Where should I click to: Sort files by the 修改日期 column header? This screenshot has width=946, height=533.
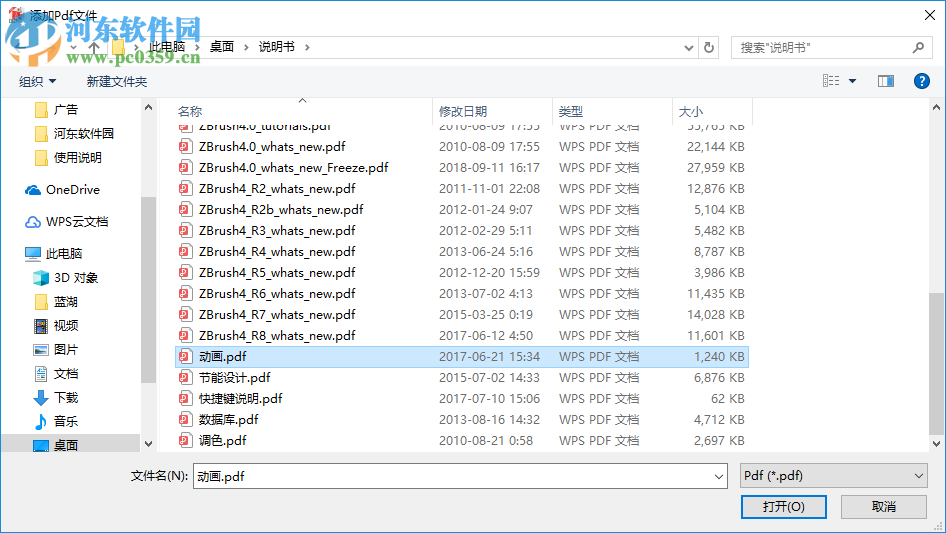pyautogui.click(x=463, y=112)
